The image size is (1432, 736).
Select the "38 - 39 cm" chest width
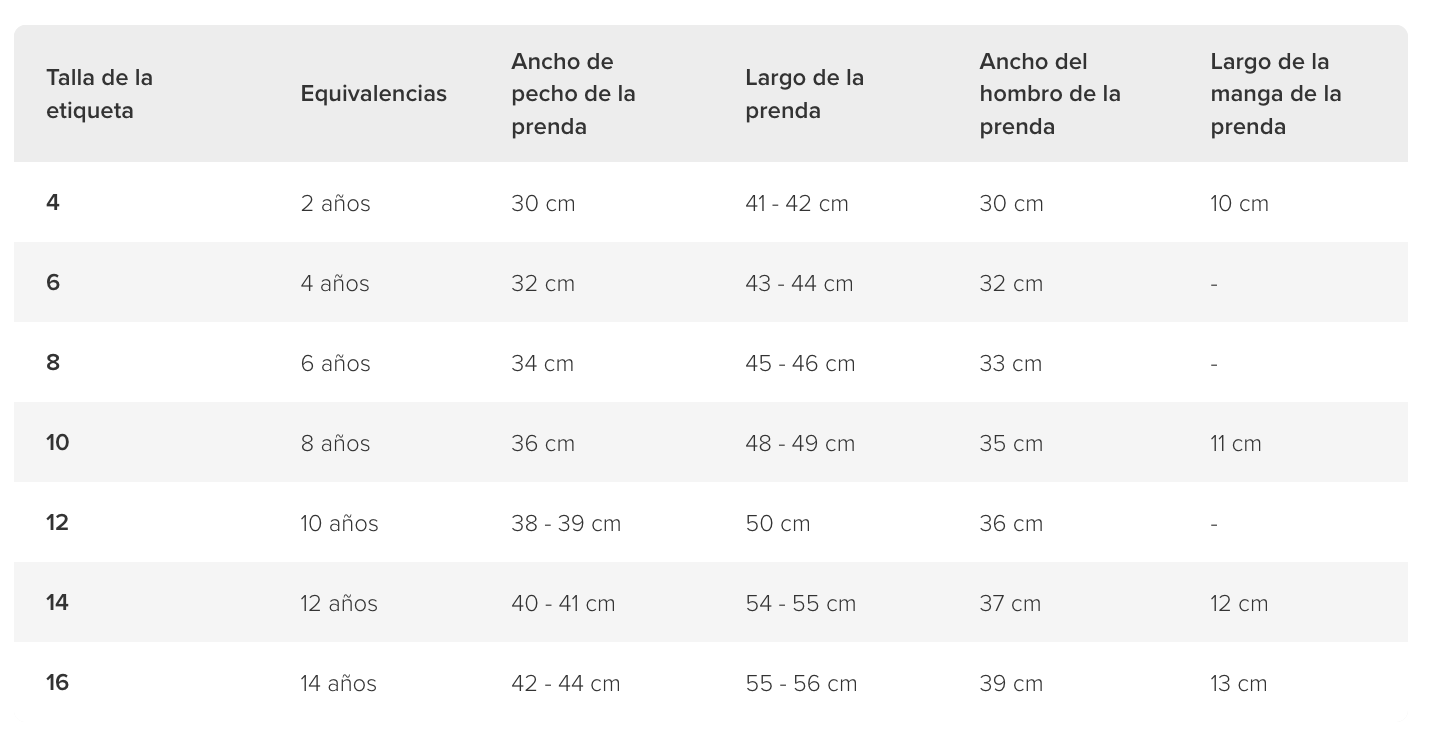[x=566, y=524]
